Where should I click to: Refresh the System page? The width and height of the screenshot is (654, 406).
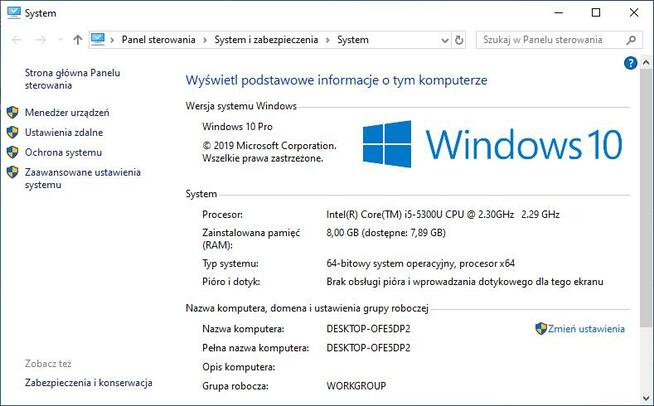pyautogui.click(x=459, y=40)
